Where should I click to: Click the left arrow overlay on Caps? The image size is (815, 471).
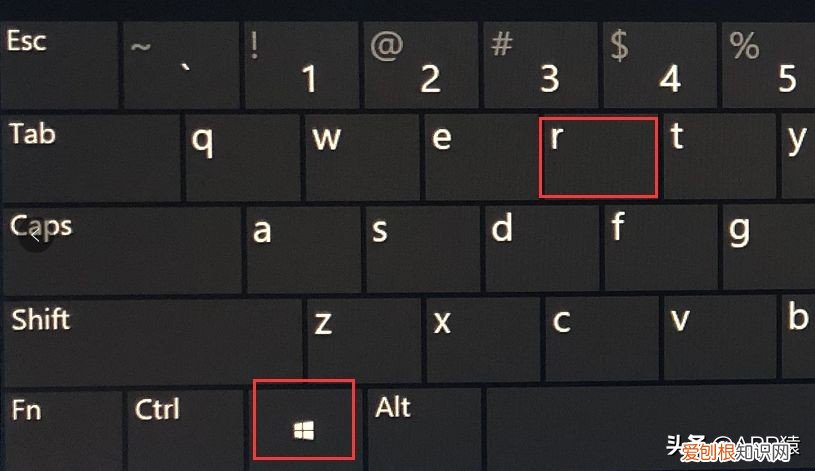click(x=36, y=238)
